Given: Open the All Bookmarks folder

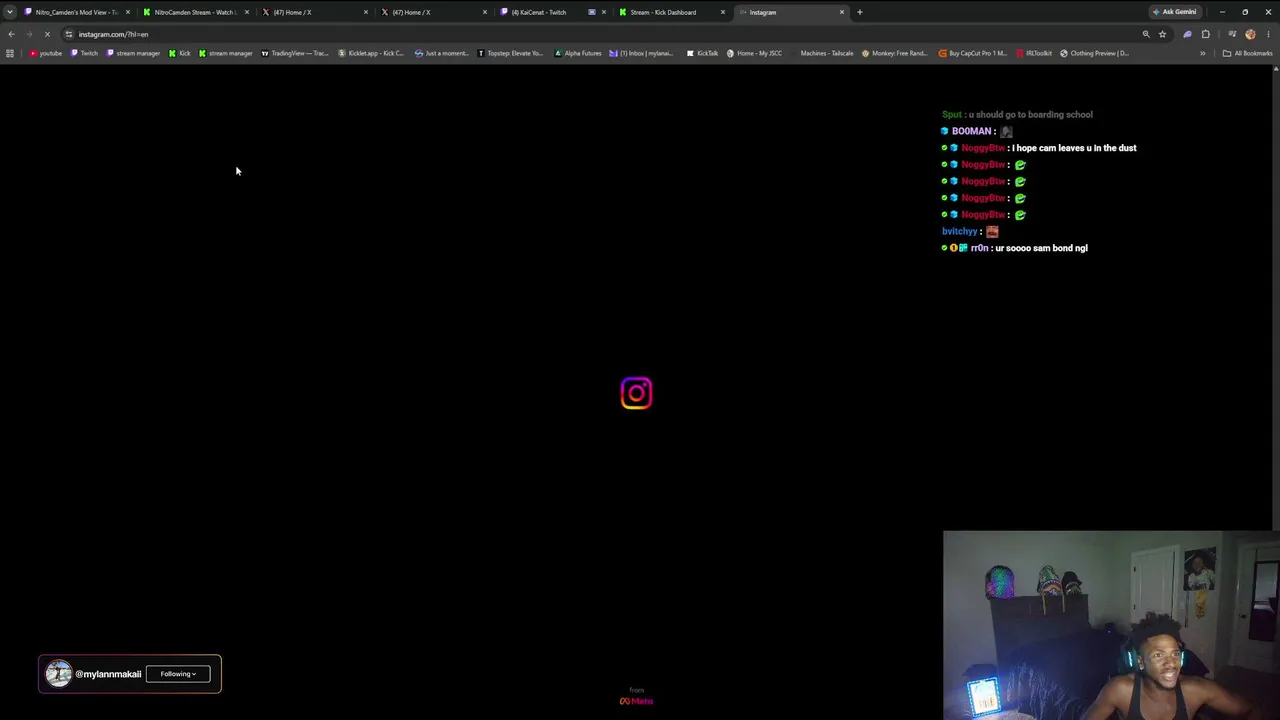Looking at the screenshot, I should point(1247,53).
